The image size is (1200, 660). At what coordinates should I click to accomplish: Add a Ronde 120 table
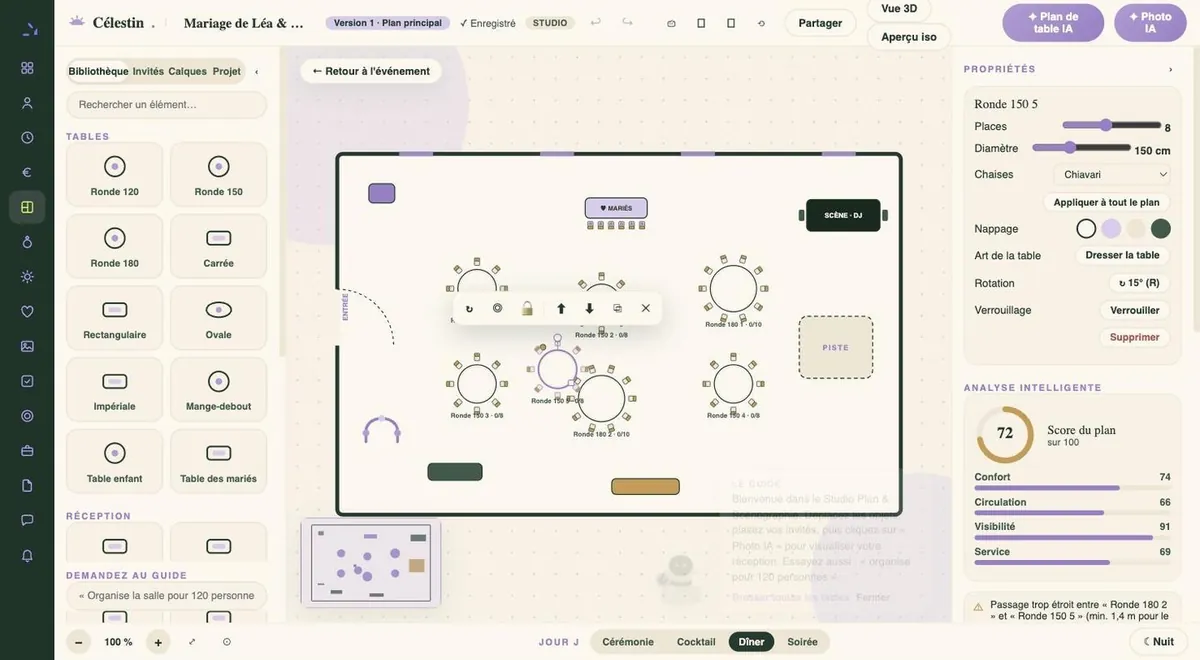(114, 175)
